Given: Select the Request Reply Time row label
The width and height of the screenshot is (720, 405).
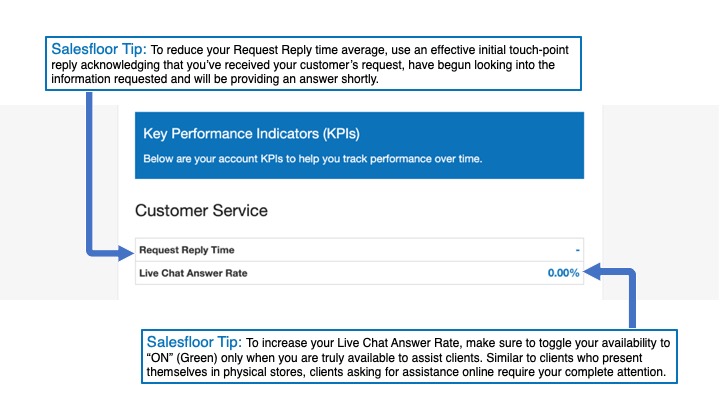Looking at the screenshot, I should click(187, 250).
